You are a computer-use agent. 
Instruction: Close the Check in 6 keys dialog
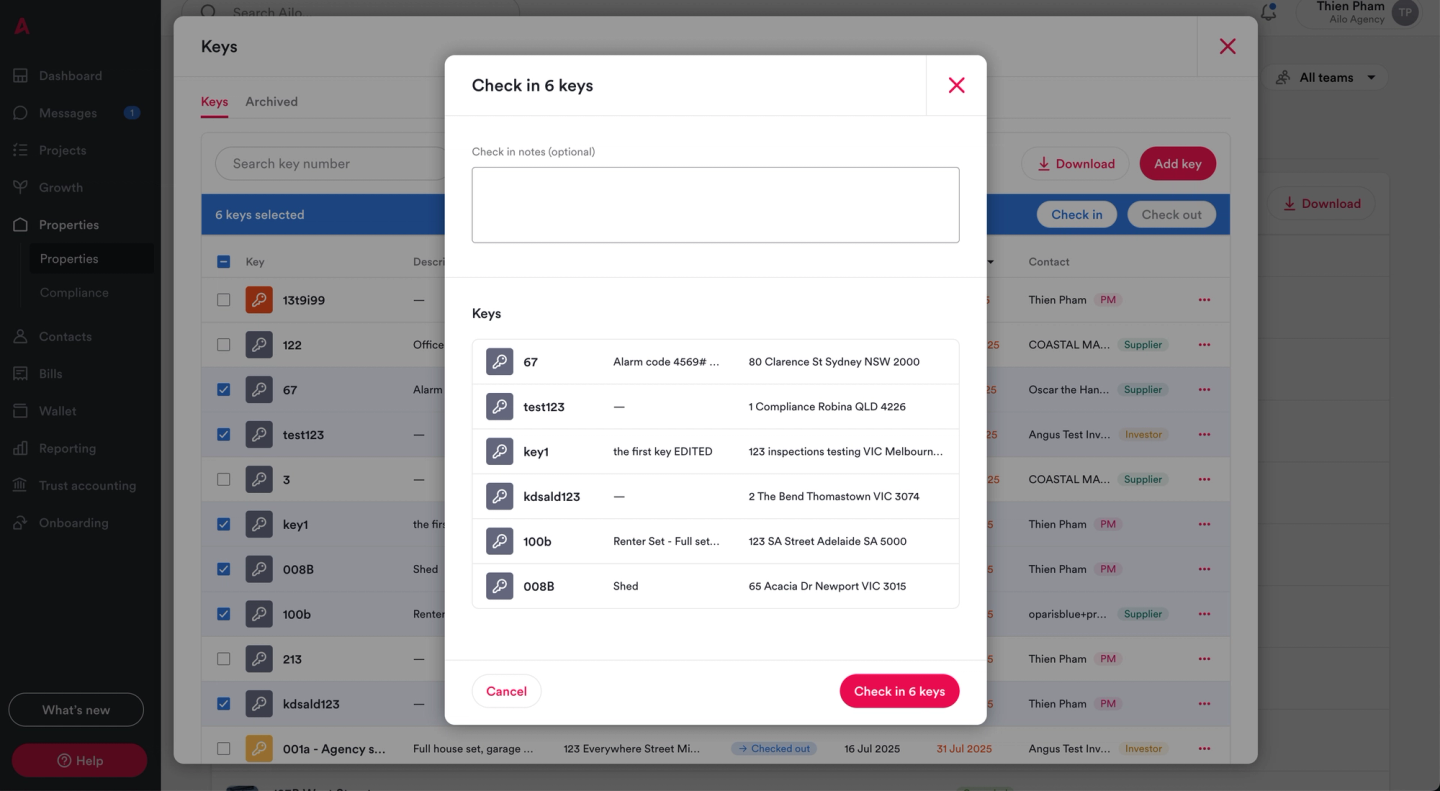[956, 85]
